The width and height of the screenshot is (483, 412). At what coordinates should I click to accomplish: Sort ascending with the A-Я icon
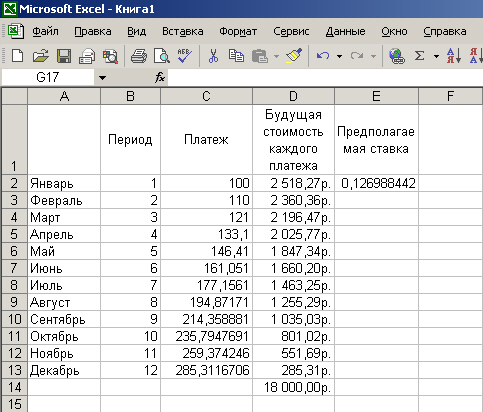(x=454, y=56)
